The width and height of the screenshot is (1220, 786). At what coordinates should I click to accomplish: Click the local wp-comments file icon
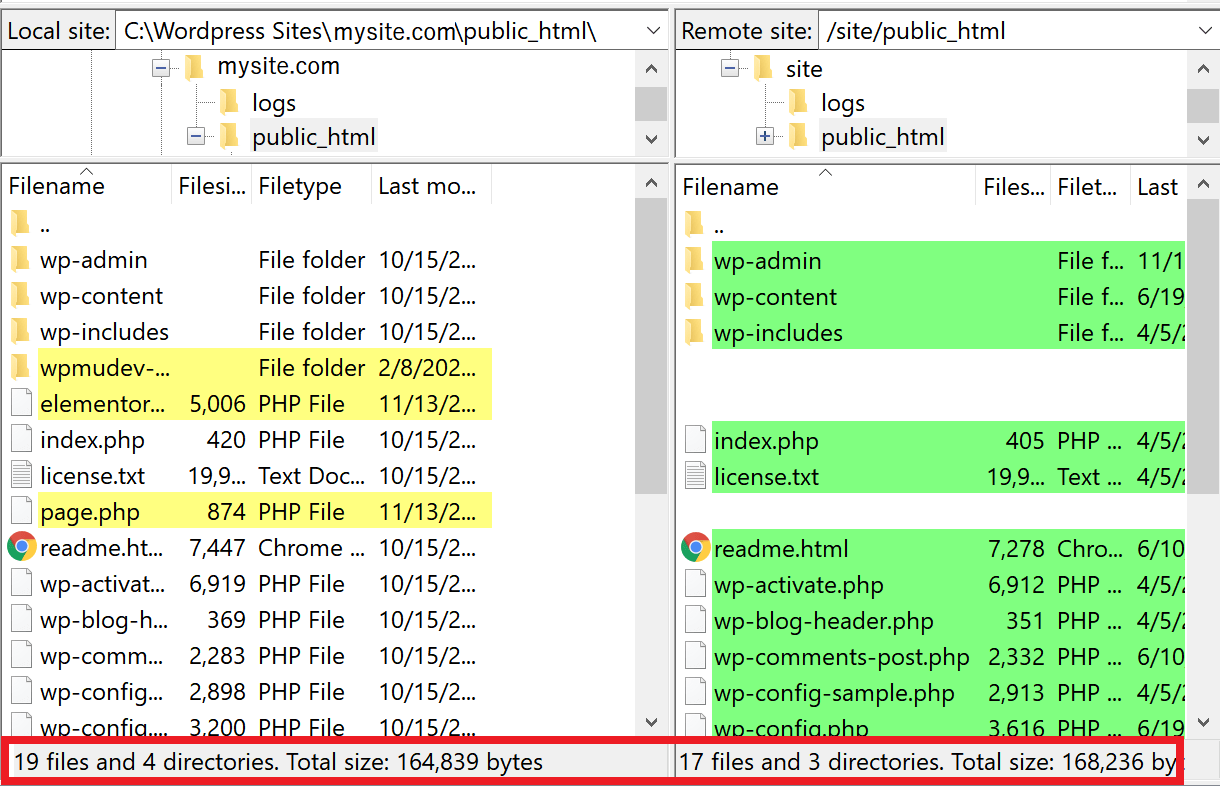pos(21,655)
